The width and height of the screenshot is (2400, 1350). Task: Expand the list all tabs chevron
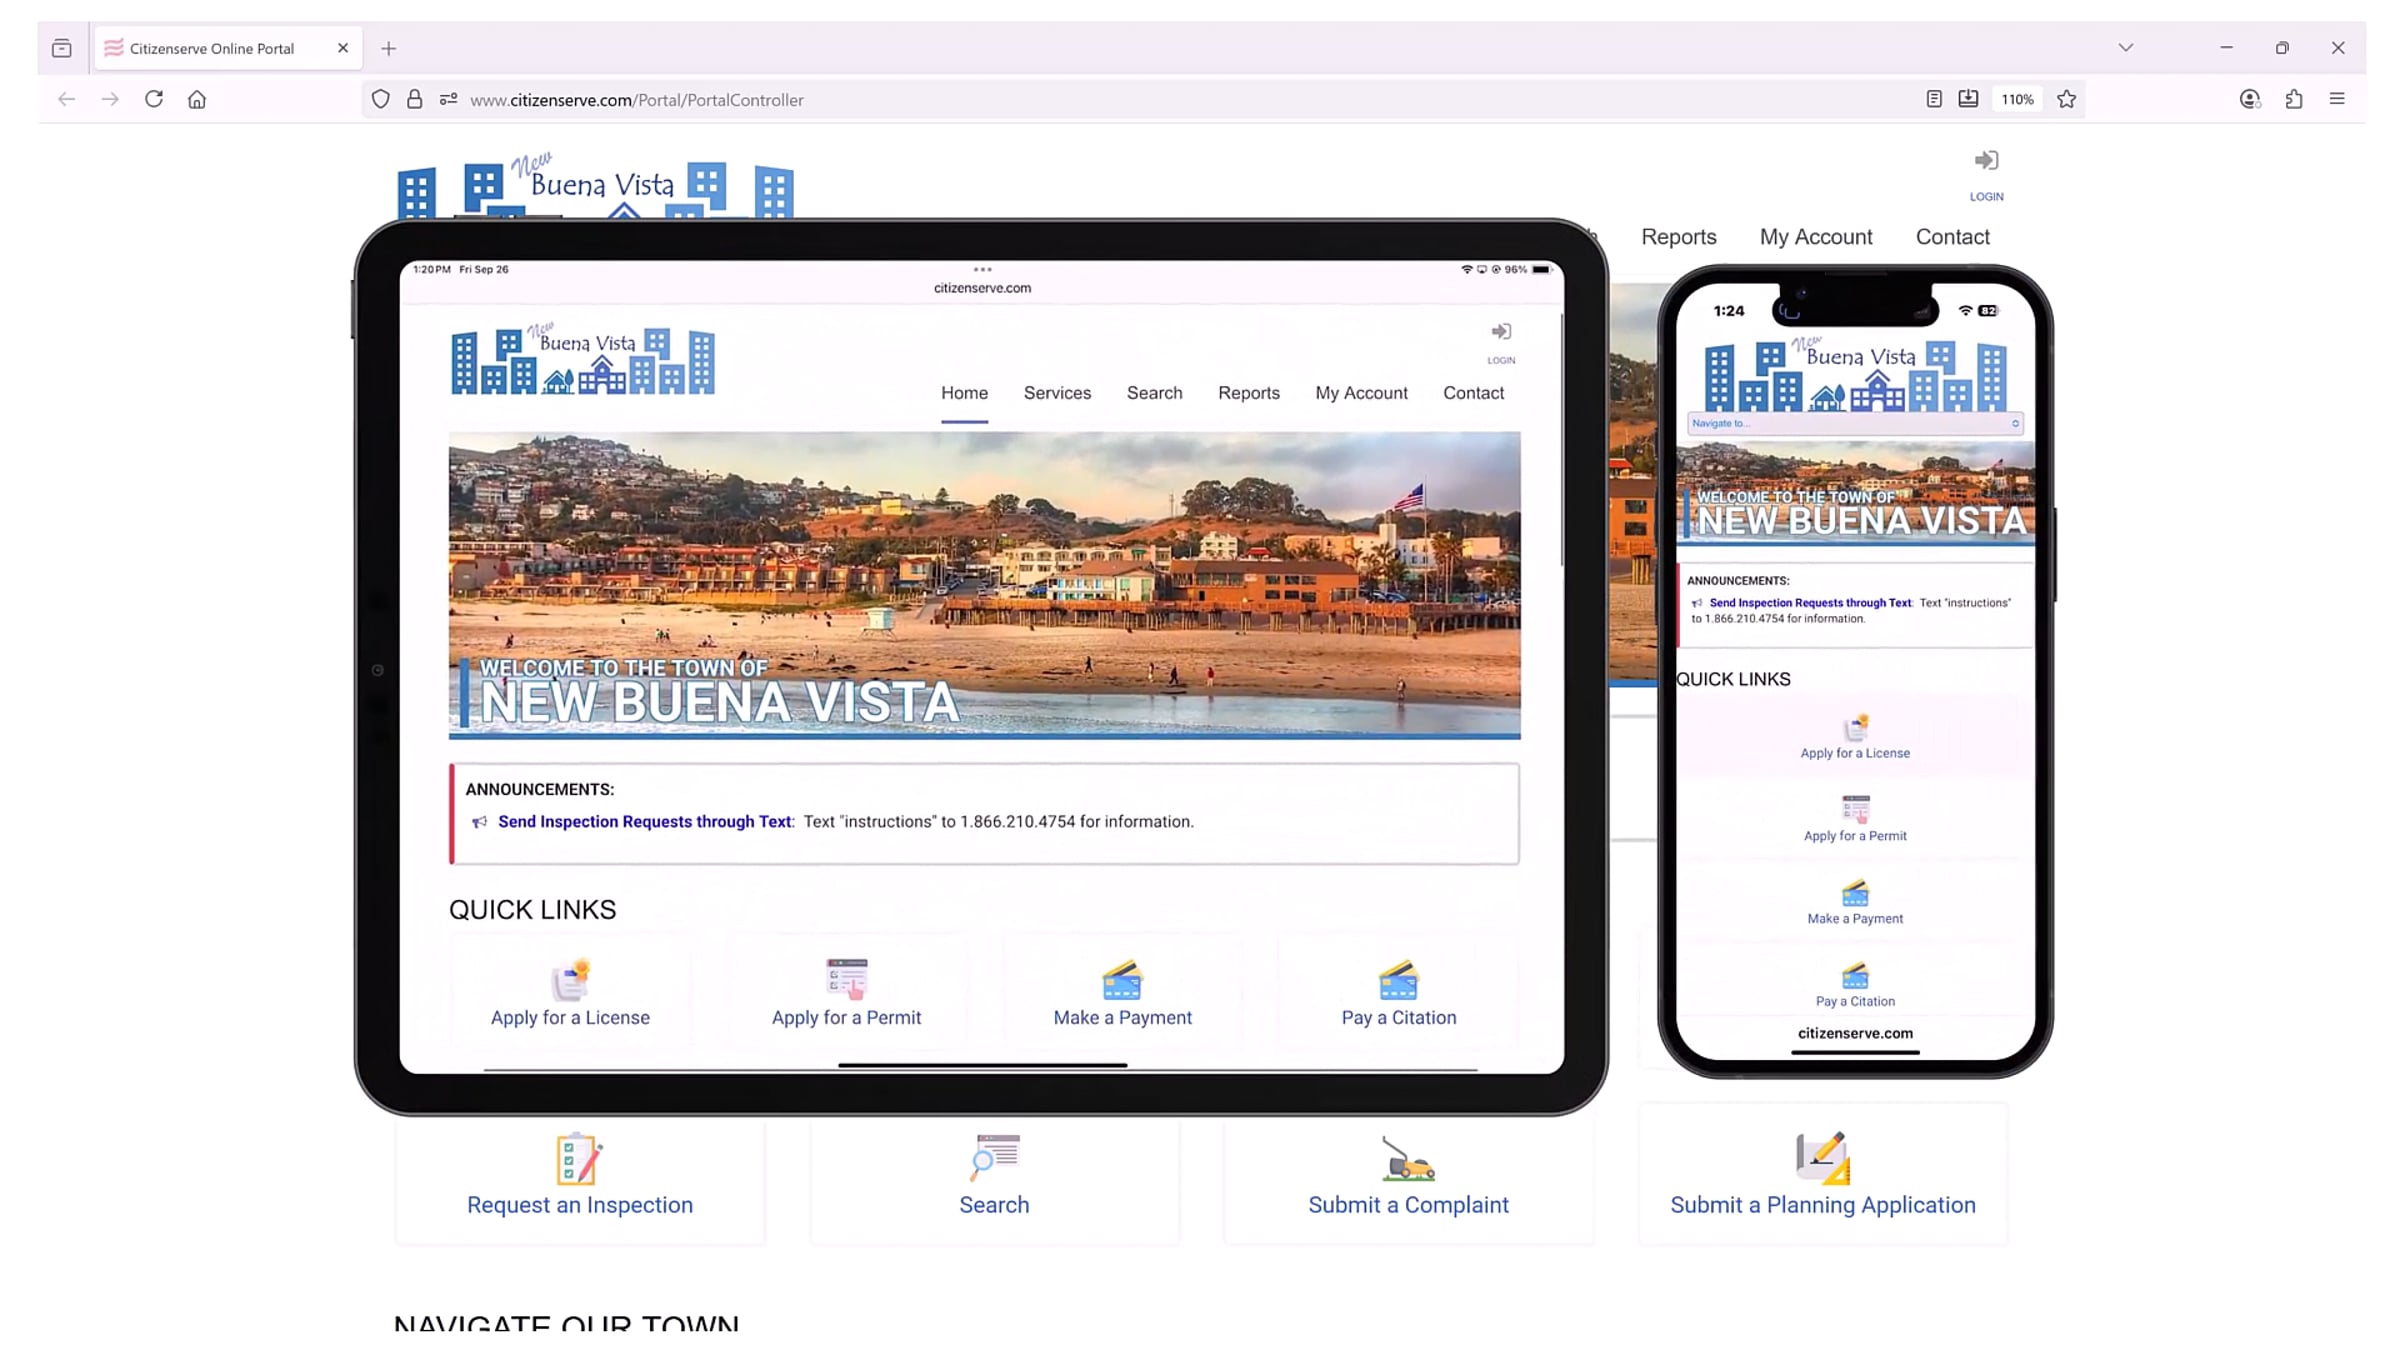coord(2125,47)
